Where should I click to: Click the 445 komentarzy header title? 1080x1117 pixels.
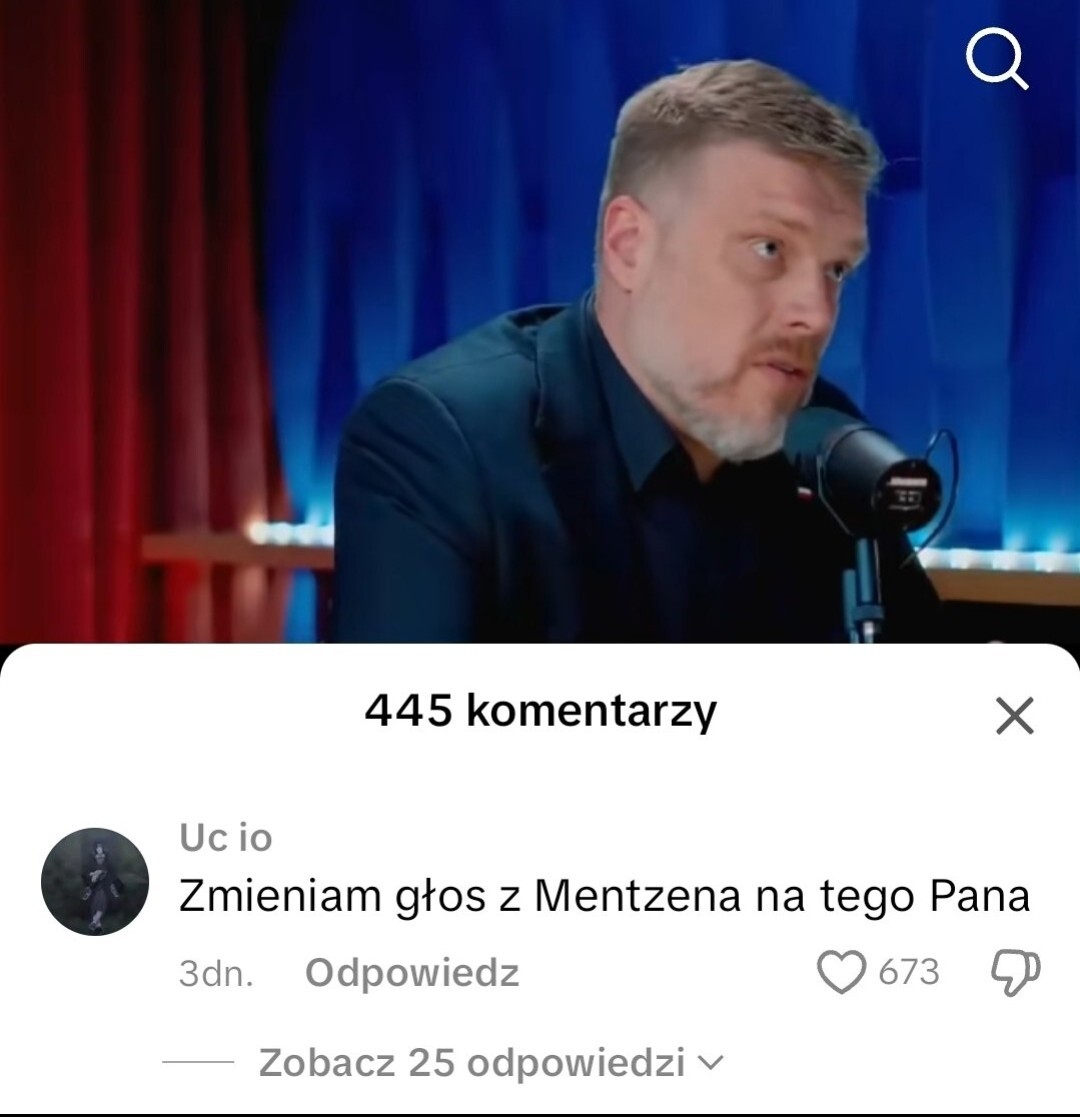point(540,711)
